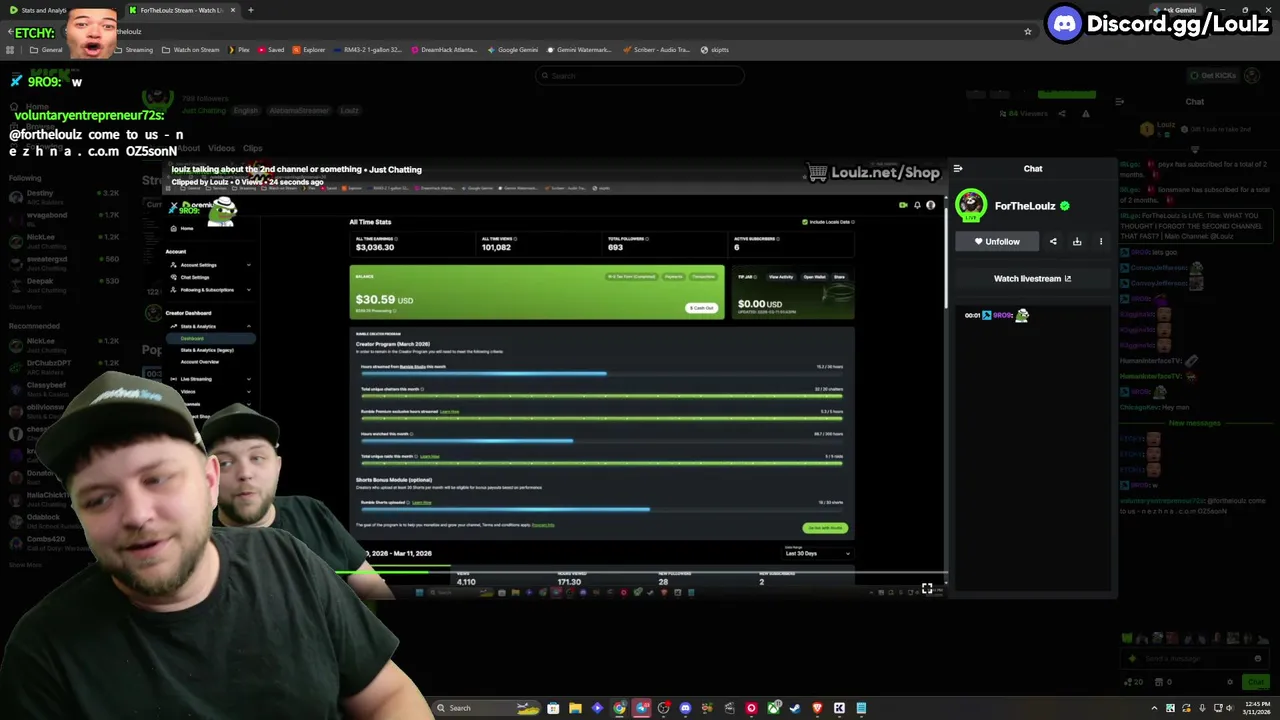
Task: Click the Kick search field
Action: tap(640, 75)
